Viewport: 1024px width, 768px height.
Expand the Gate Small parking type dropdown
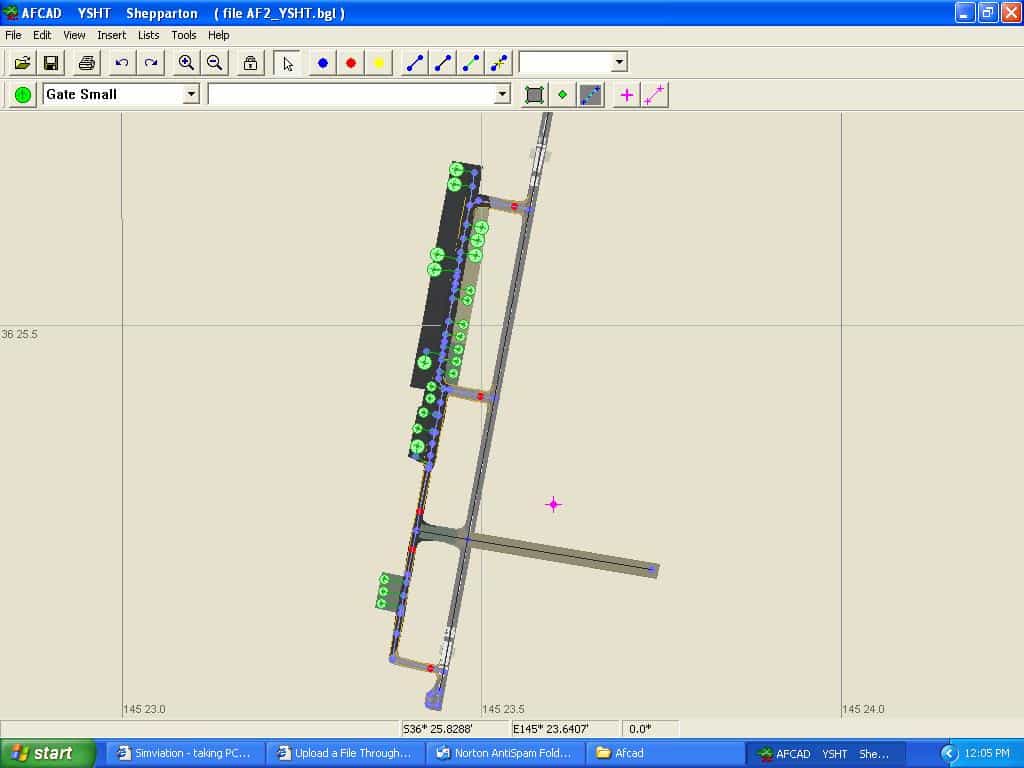pos(191,94)
